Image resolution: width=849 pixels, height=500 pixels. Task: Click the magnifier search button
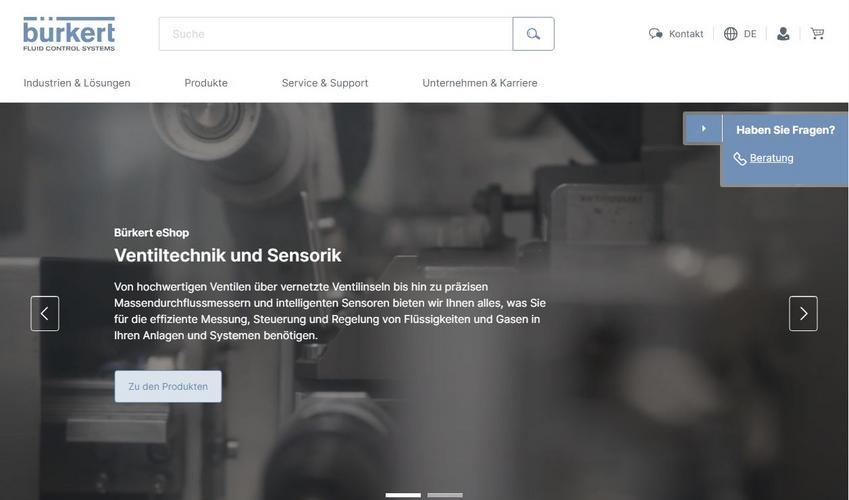tap(533, 34)
